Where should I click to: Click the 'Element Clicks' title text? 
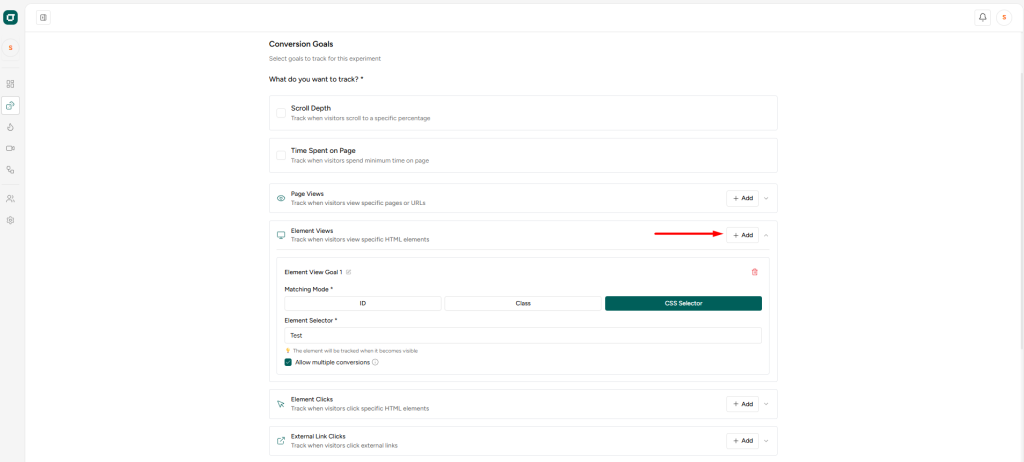312,399
